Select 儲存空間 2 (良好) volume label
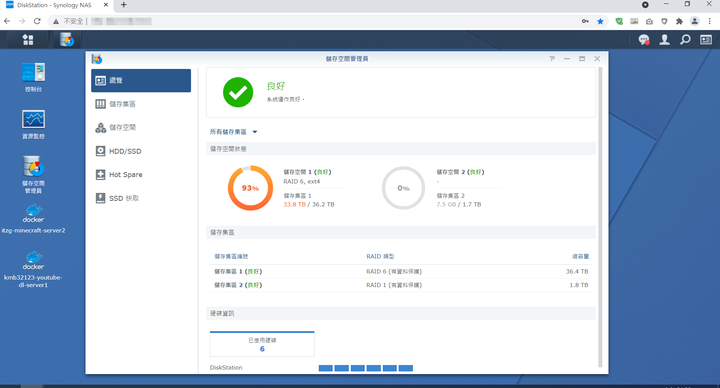Image resolution: width=720 pixels, height=388 pixels. [x=460, y=172]
